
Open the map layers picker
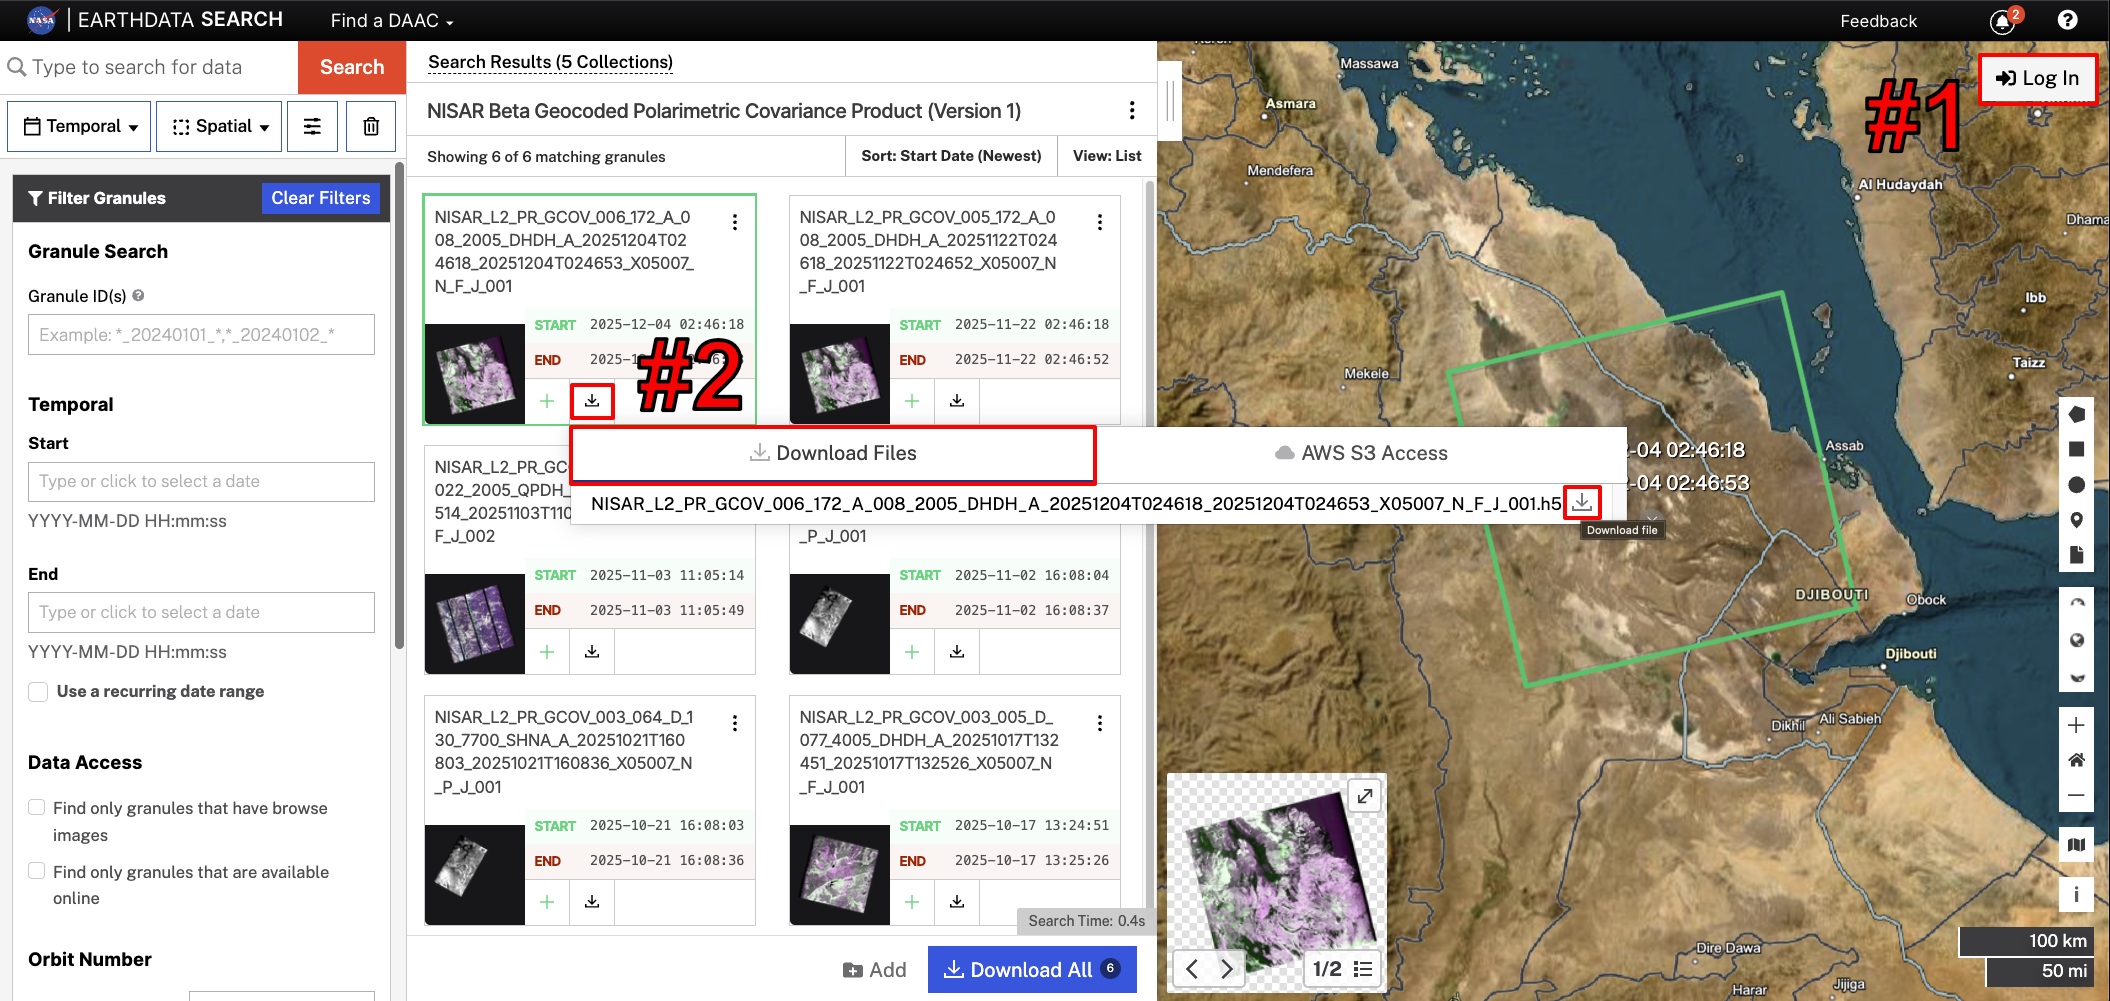coord(2076,843)
